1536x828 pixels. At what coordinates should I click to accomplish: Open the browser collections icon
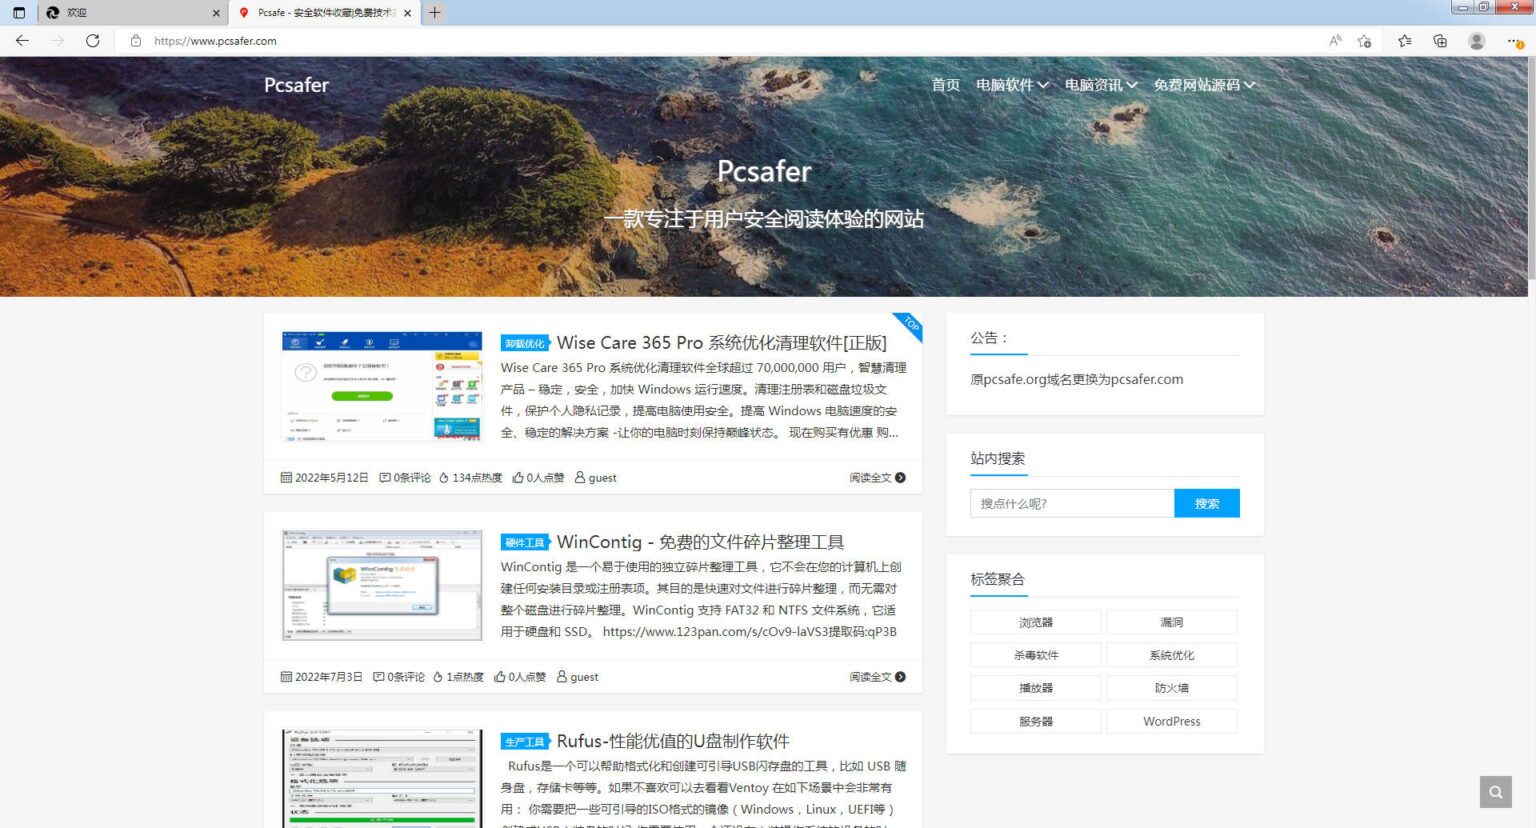point(1440,41)
